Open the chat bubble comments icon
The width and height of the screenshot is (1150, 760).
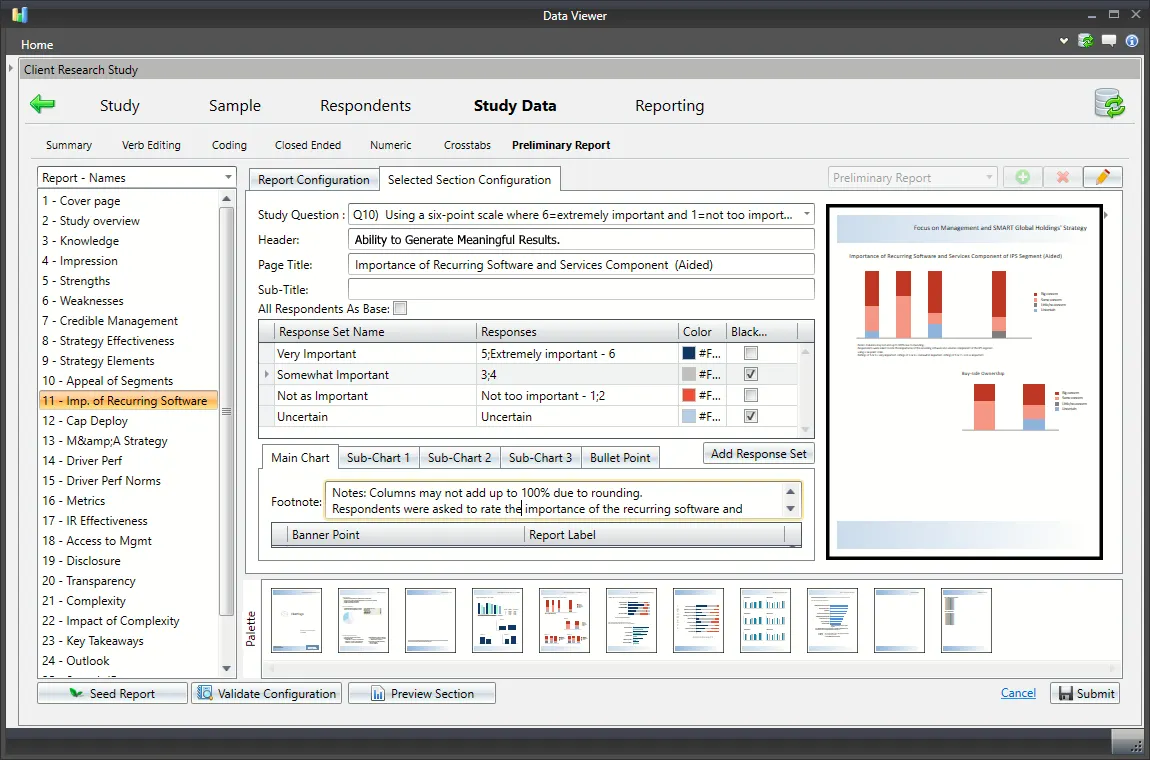[x=1109, y=41]
